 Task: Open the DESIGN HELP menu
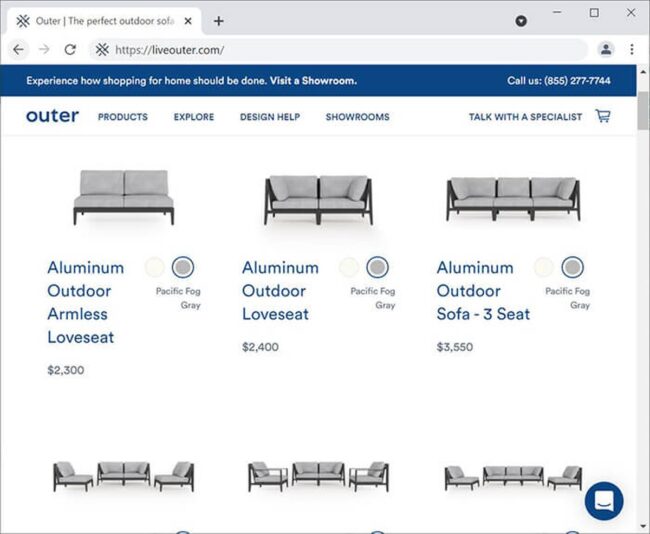270,117
